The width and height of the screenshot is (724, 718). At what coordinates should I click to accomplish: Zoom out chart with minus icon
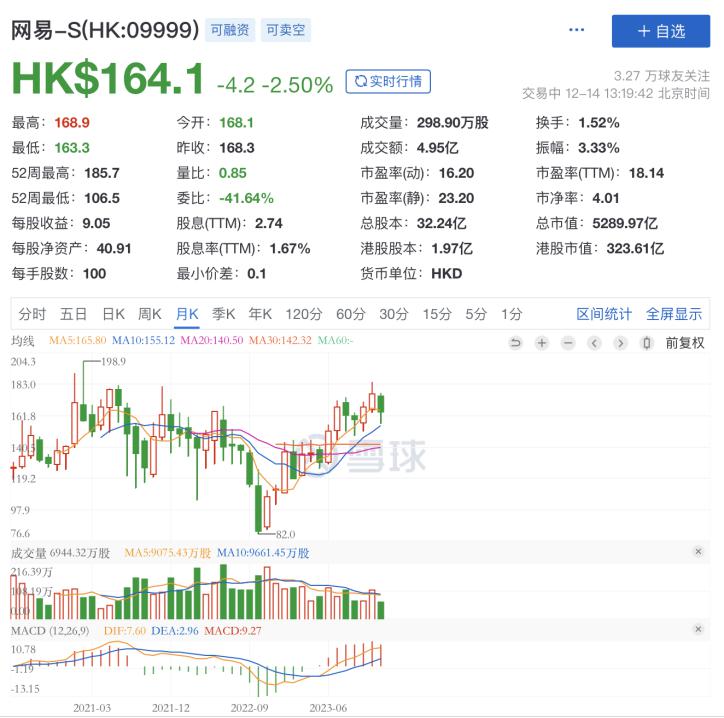pos(568,343)
